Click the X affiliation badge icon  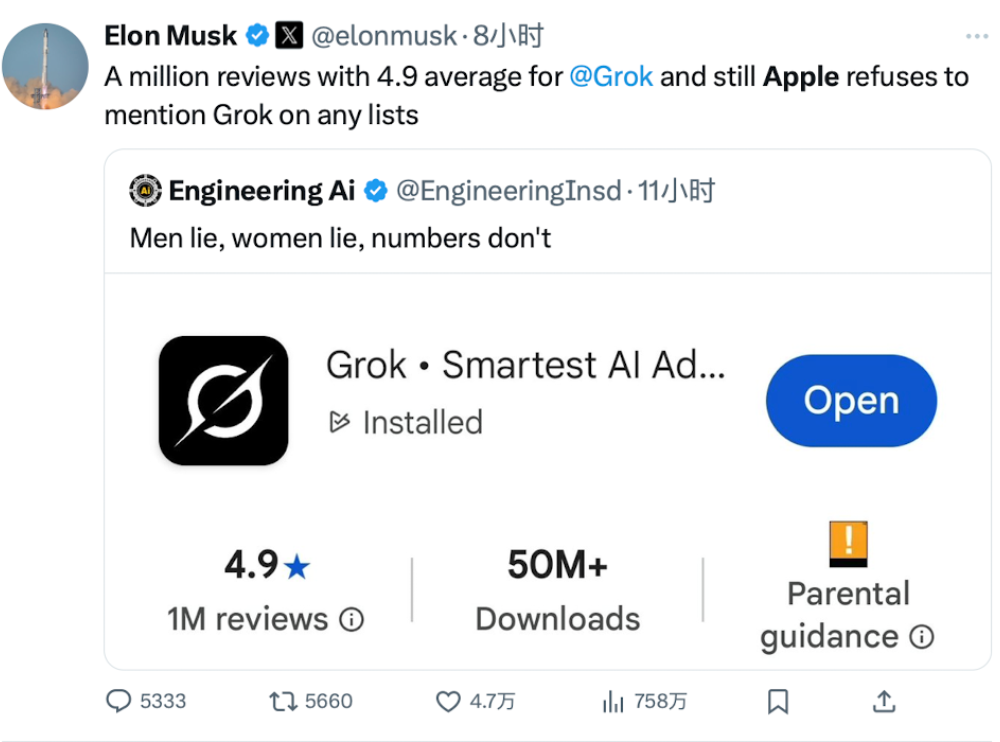pyautogui.click(x=289, y=35)
